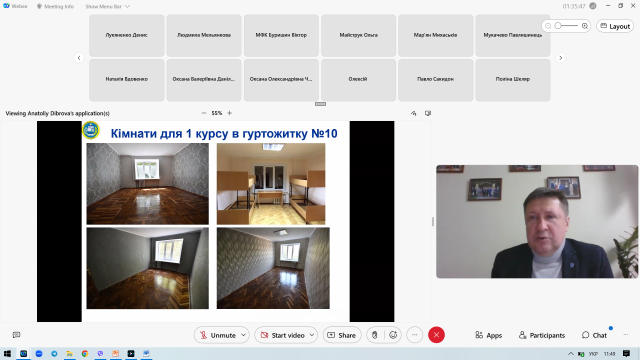Screen dimensions: 640x360
Task: Open Telegram from the taskbar
Action: (54, 353)
